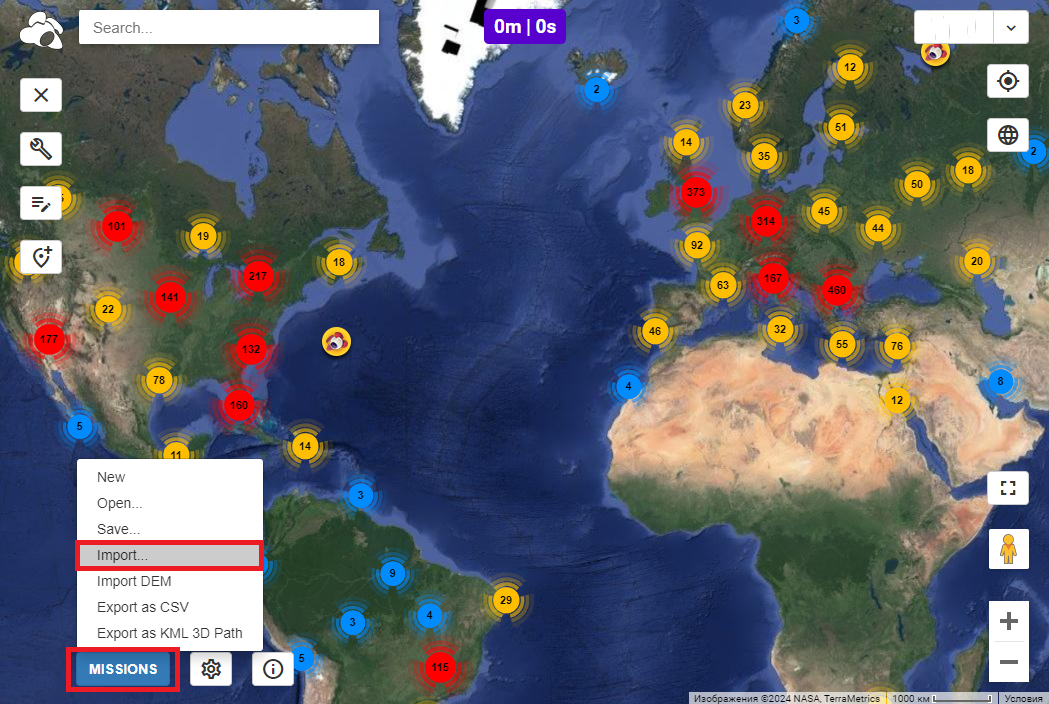Show the info circle button
This screenshot has width=1049, height=704.
(x=273, y=669)
